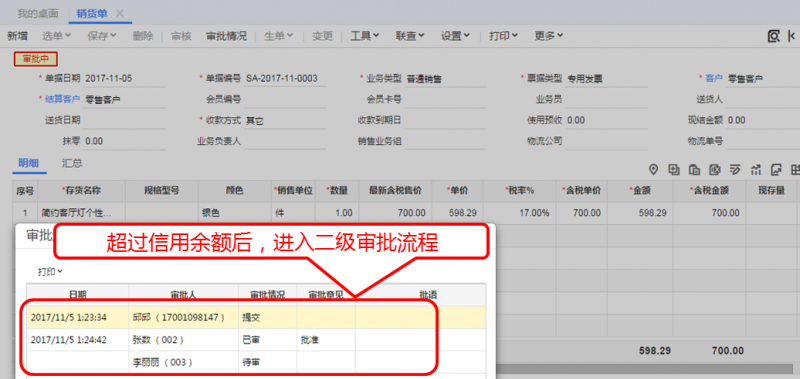Click the 新增 button
This screenshot has width=800, height=379.
[17, 36]
